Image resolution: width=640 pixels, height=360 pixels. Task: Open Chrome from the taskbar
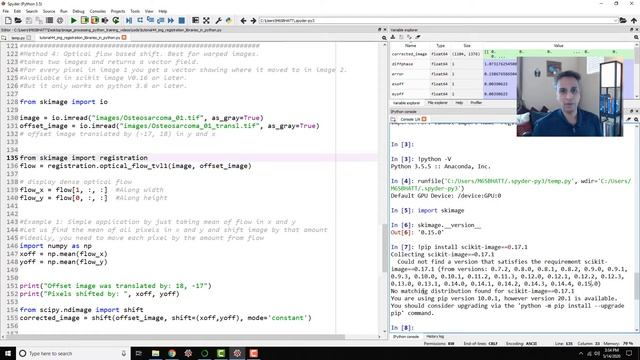[172, 353]
